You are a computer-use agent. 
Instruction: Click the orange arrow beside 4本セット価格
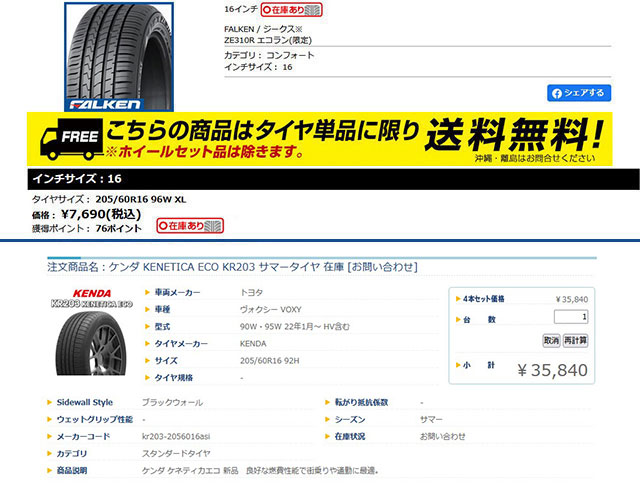458,299
